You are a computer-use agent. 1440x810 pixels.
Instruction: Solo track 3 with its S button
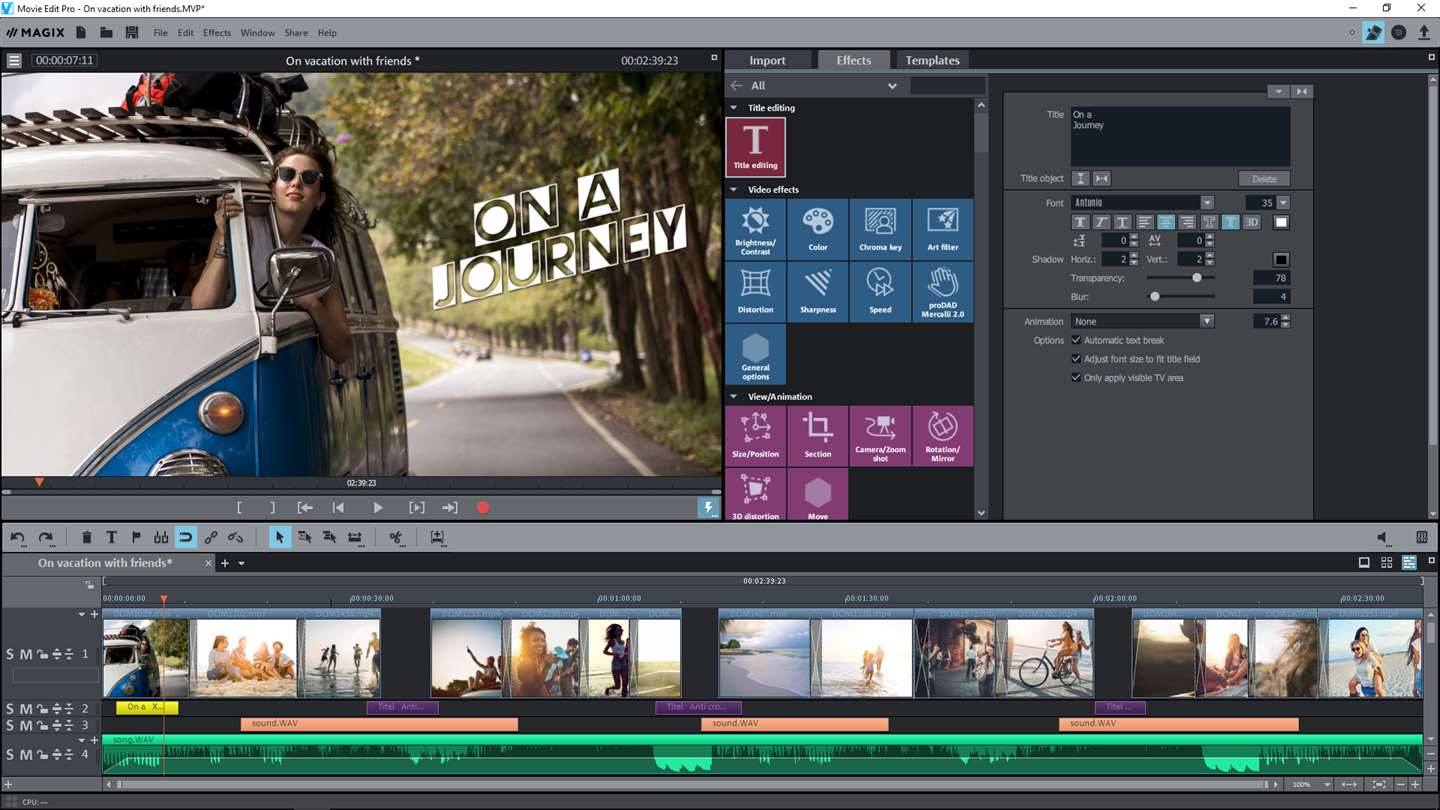(10, 725)
